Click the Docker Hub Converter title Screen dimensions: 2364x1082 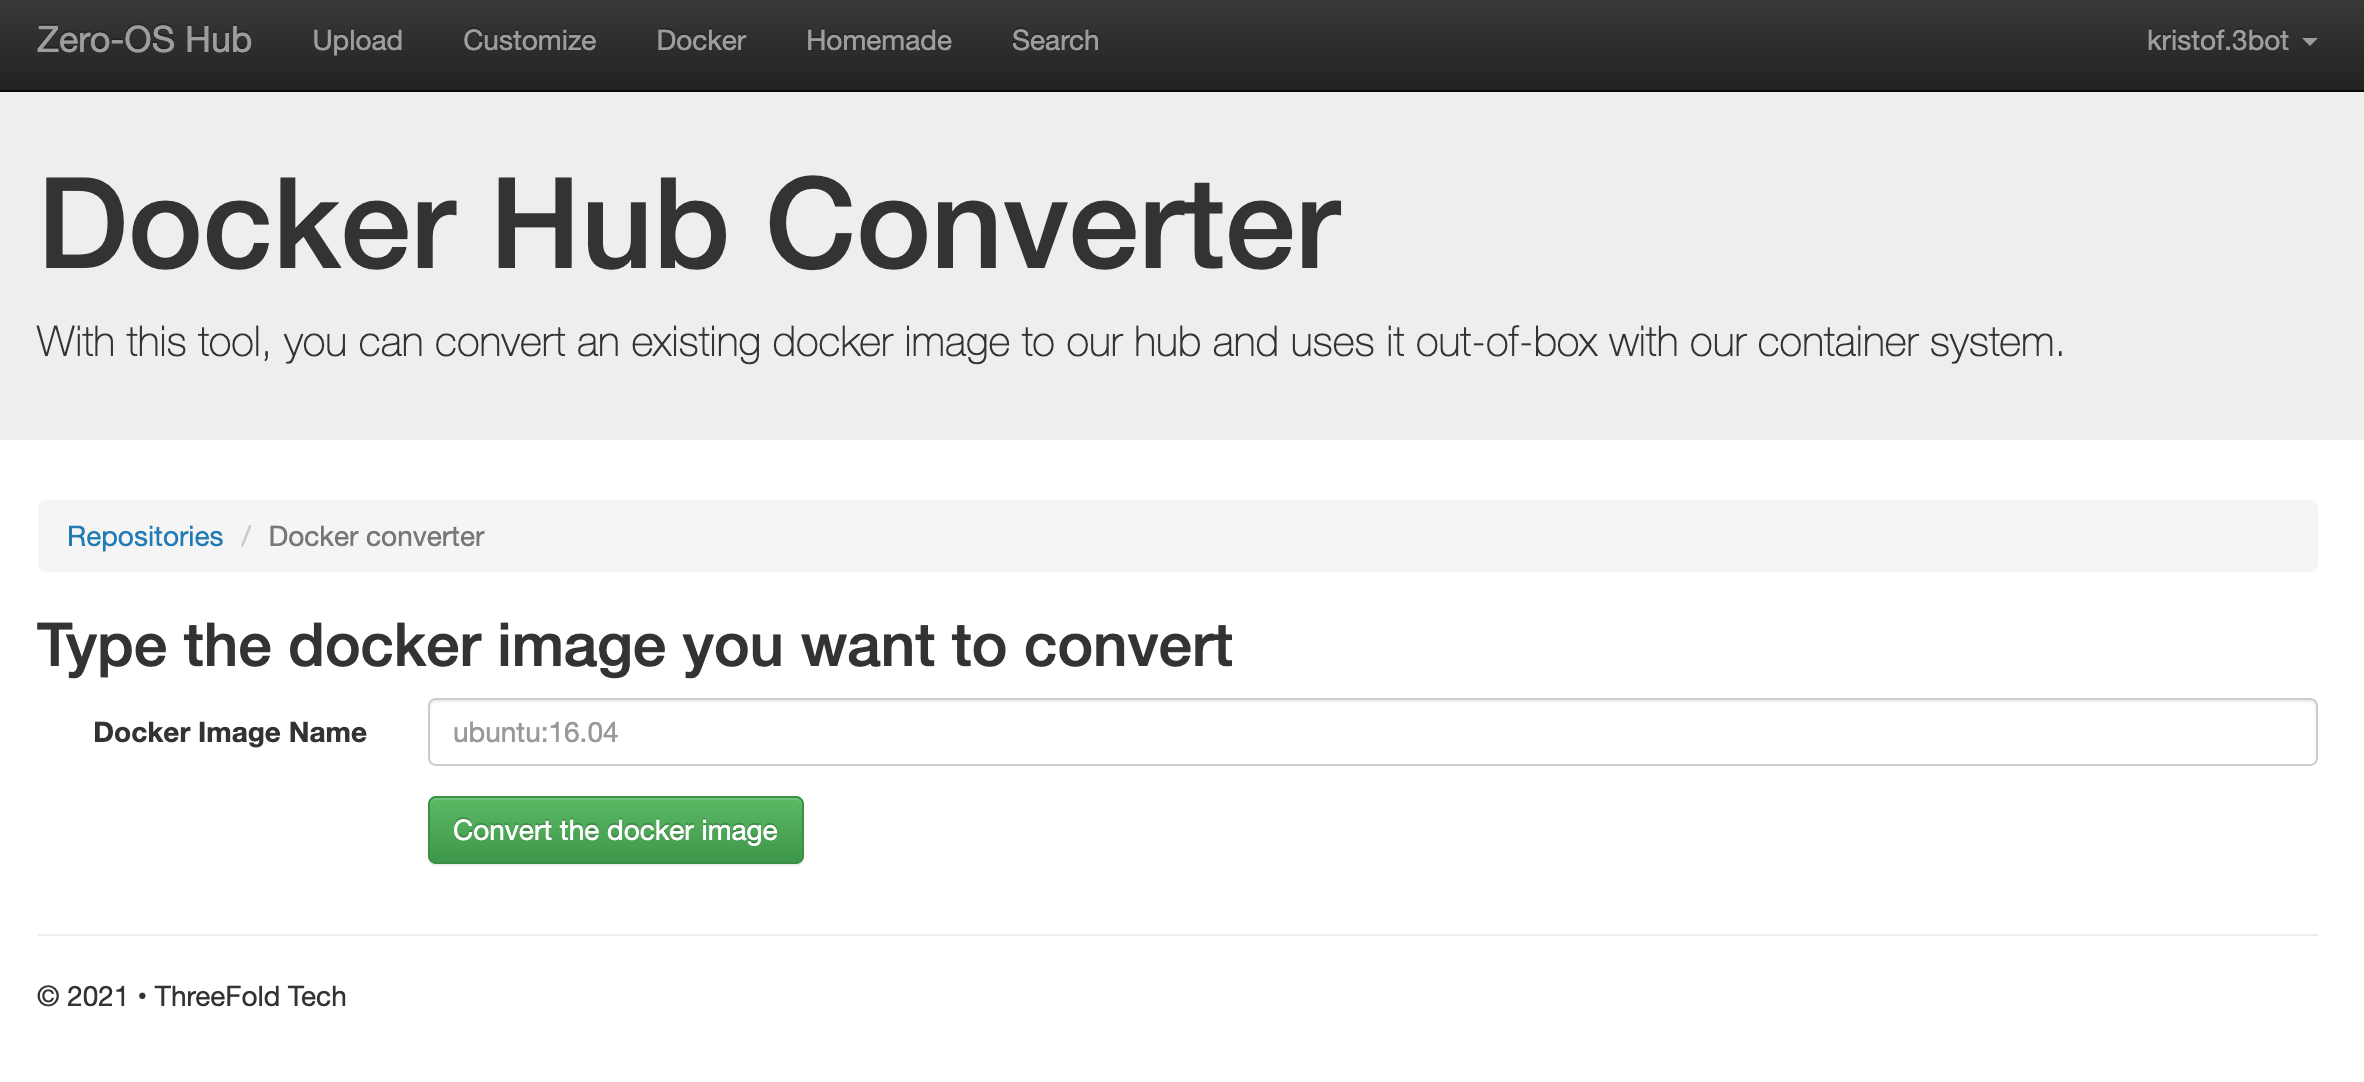coord(690,225)
